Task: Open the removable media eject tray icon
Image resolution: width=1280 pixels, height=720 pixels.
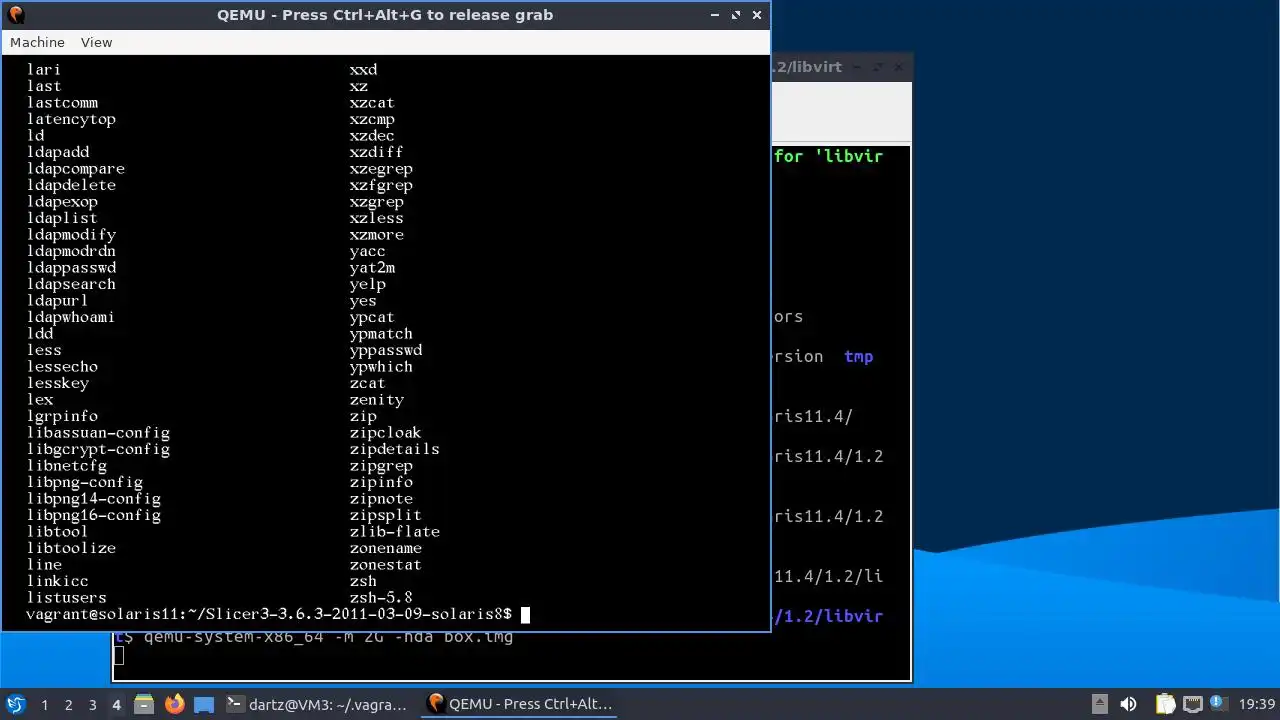Action: pyautogui.click(x=1099, y=704)
